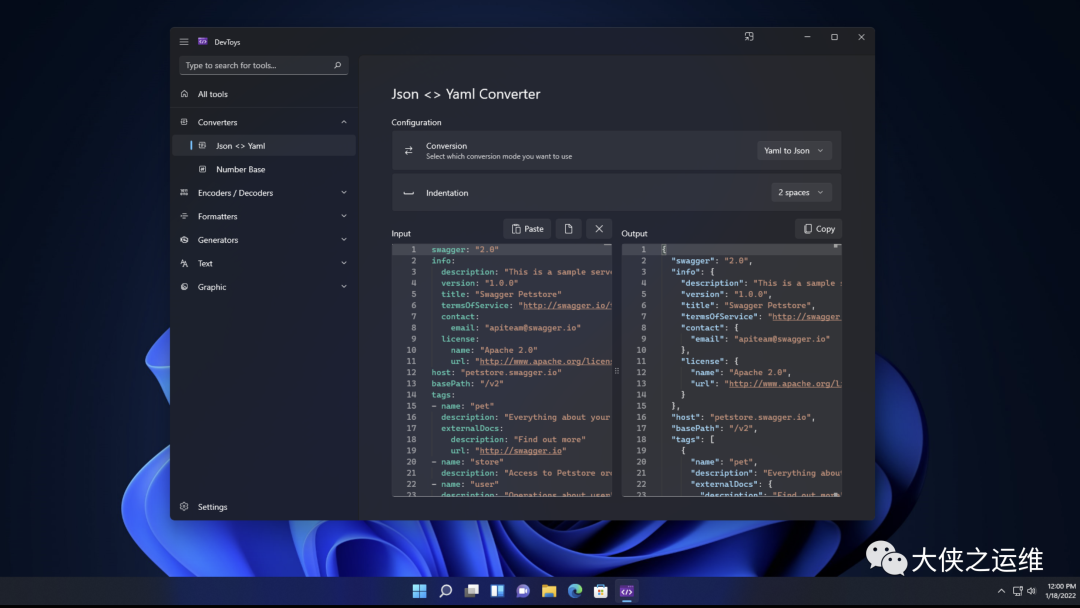Click the Formatters menu label
The height and width of the screenshot is (608, 1080).
tap(217, 216)
